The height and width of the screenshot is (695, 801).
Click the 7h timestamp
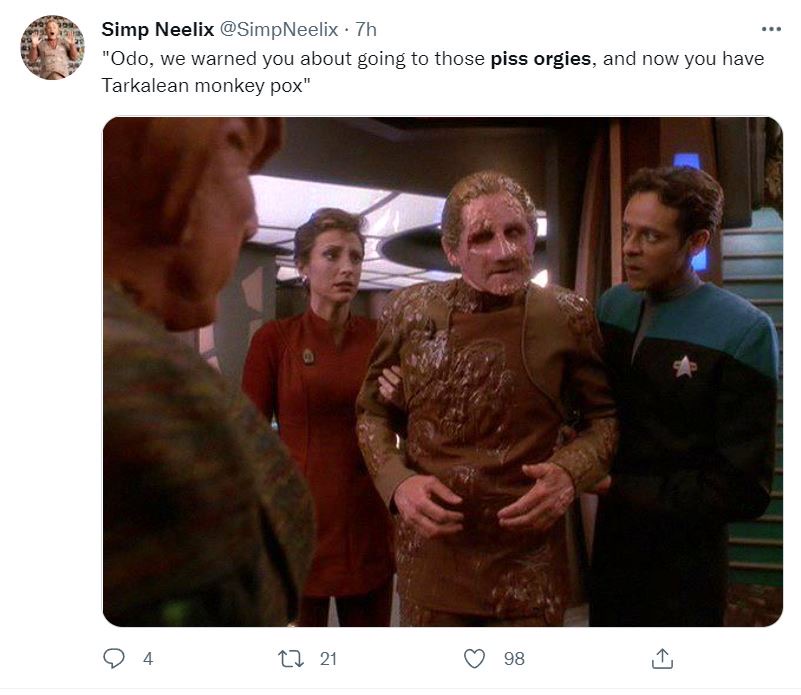366,29
